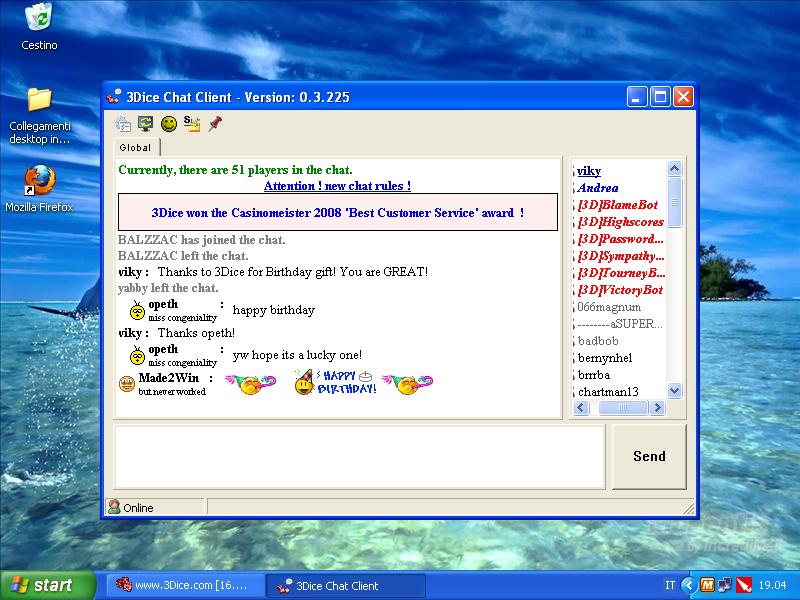Click the 'Currently, there are 51 players' text
The image size is (800, 600).
click(235, 170)
